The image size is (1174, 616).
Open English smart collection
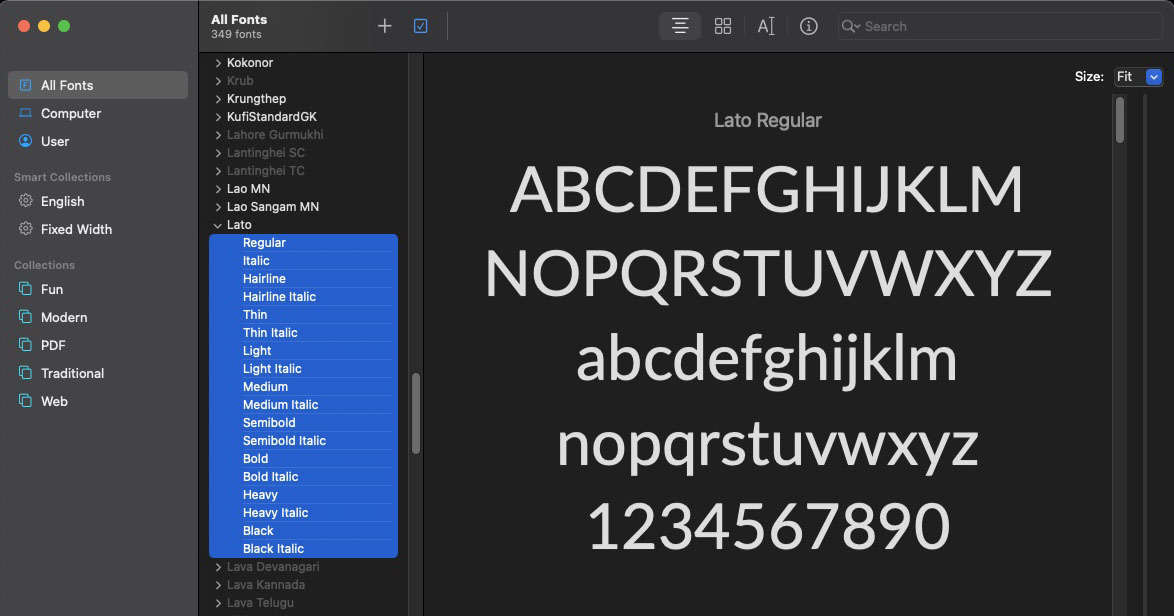[98, 201]
